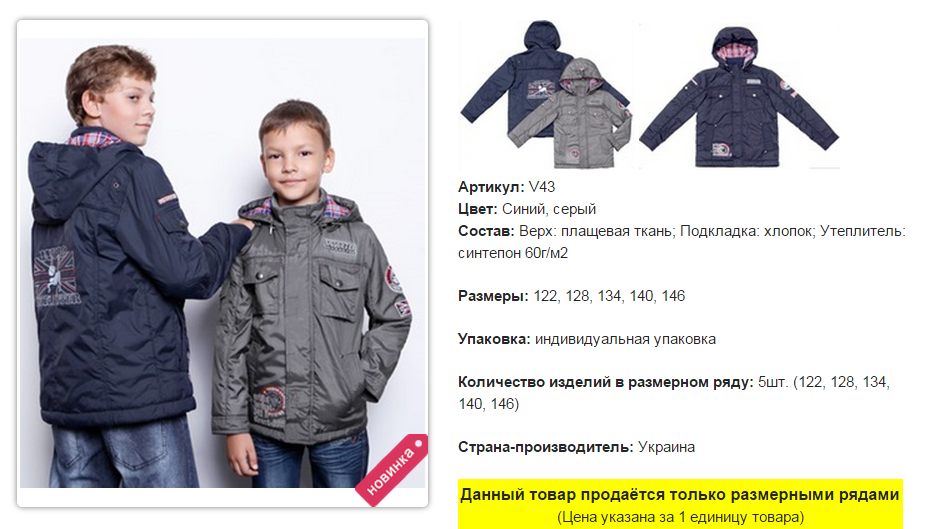Click the 'Размеры:' label
Image resolution: width=930 pixels, height=529 pixels.
(493, 296)
